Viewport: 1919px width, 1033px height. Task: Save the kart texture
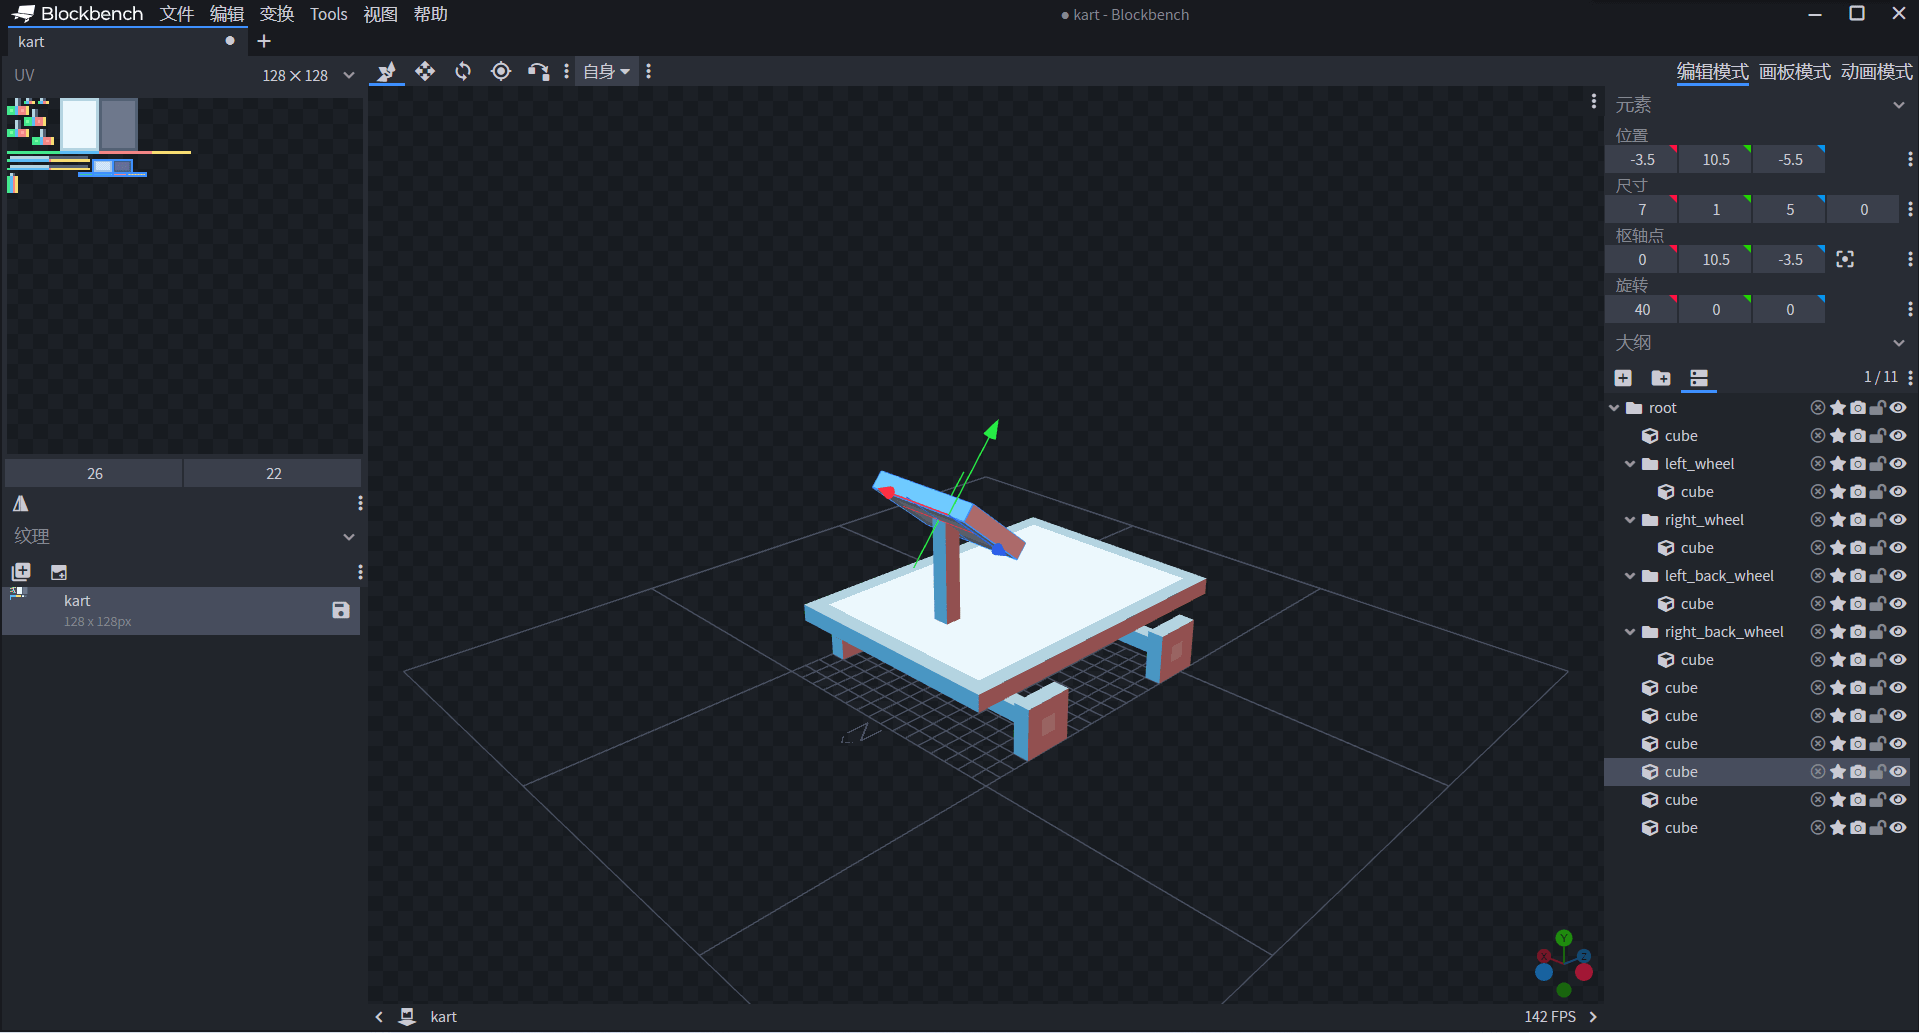(341, 610)
